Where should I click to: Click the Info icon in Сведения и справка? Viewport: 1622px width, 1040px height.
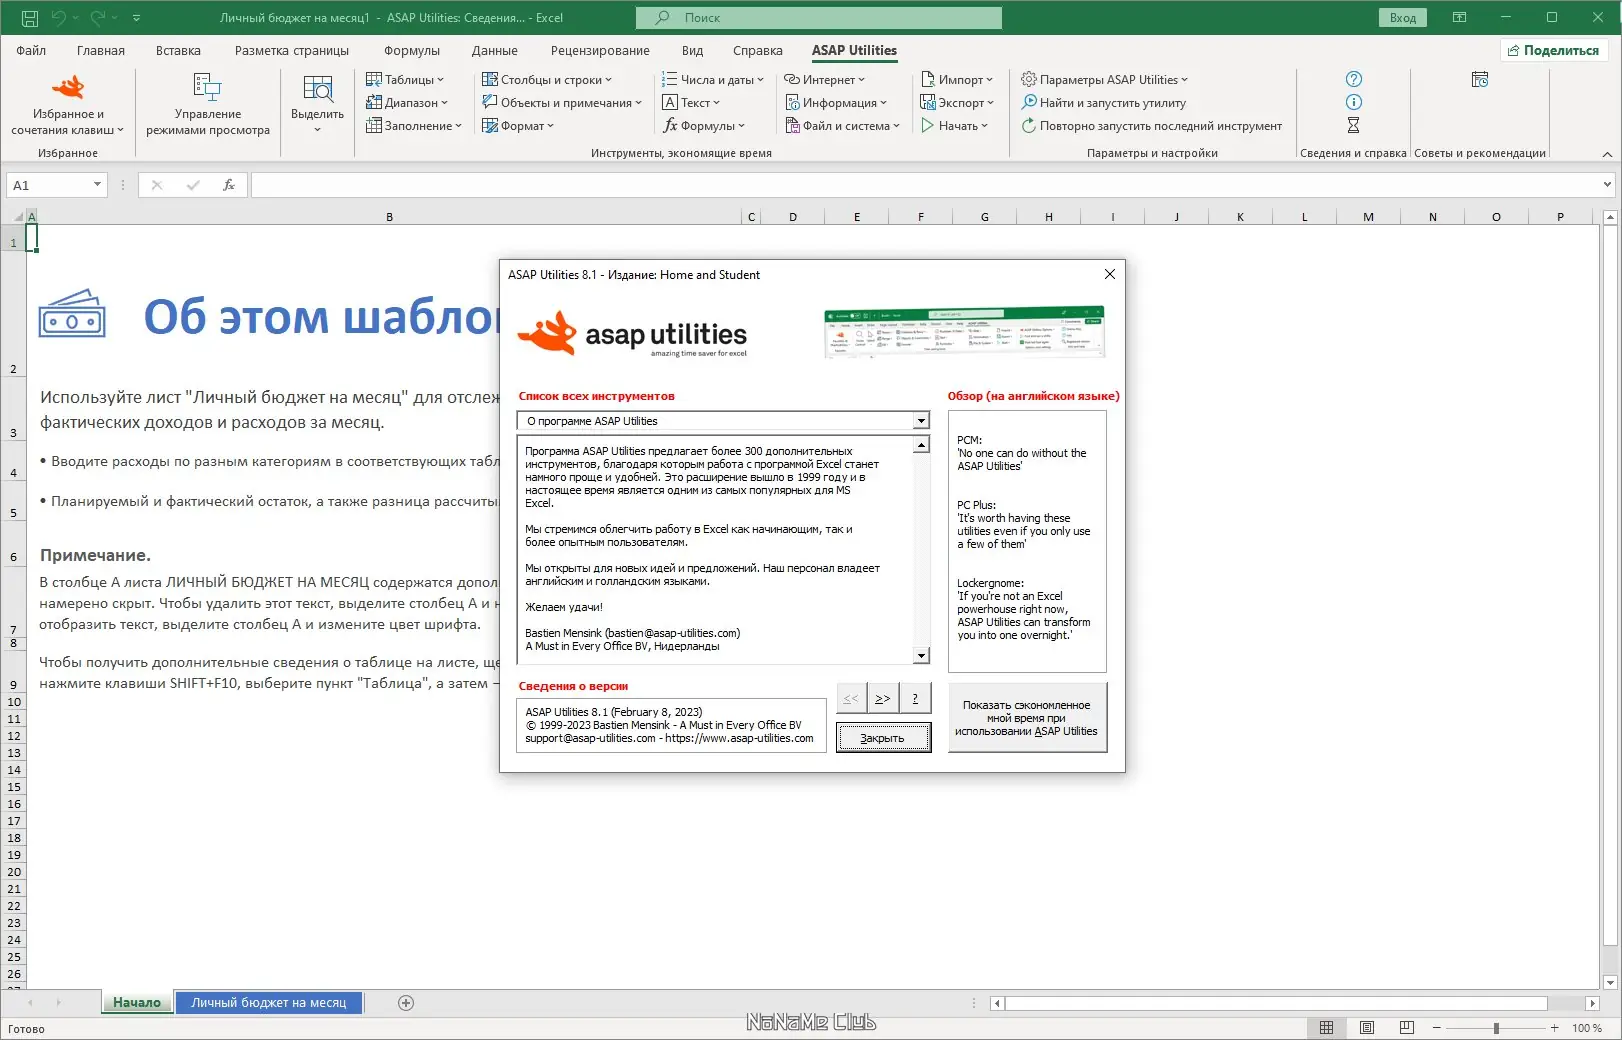pyautogui.click(x=1354, y=102)
